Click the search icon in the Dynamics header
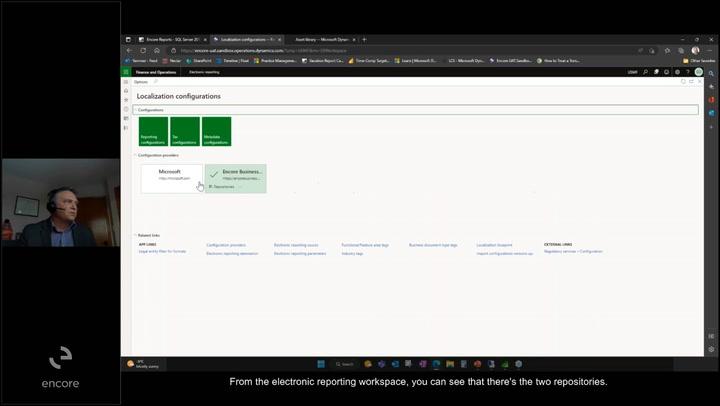This screenshot has height=406, width=720. 646,72
